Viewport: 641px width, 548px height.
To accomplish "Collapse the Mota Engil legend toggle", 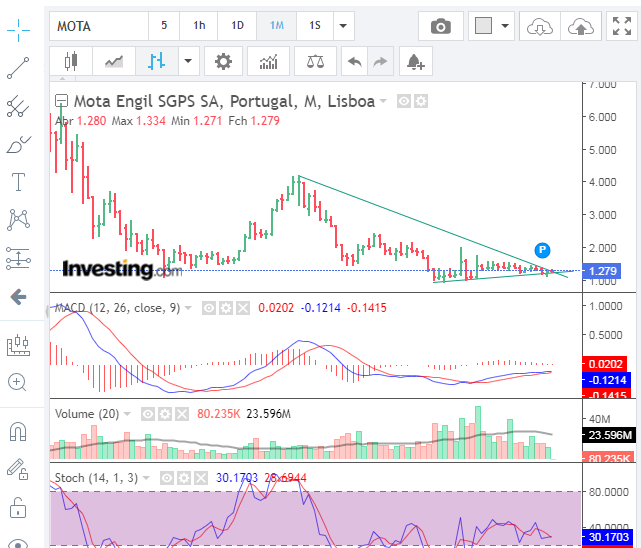I will pos(61,101).
